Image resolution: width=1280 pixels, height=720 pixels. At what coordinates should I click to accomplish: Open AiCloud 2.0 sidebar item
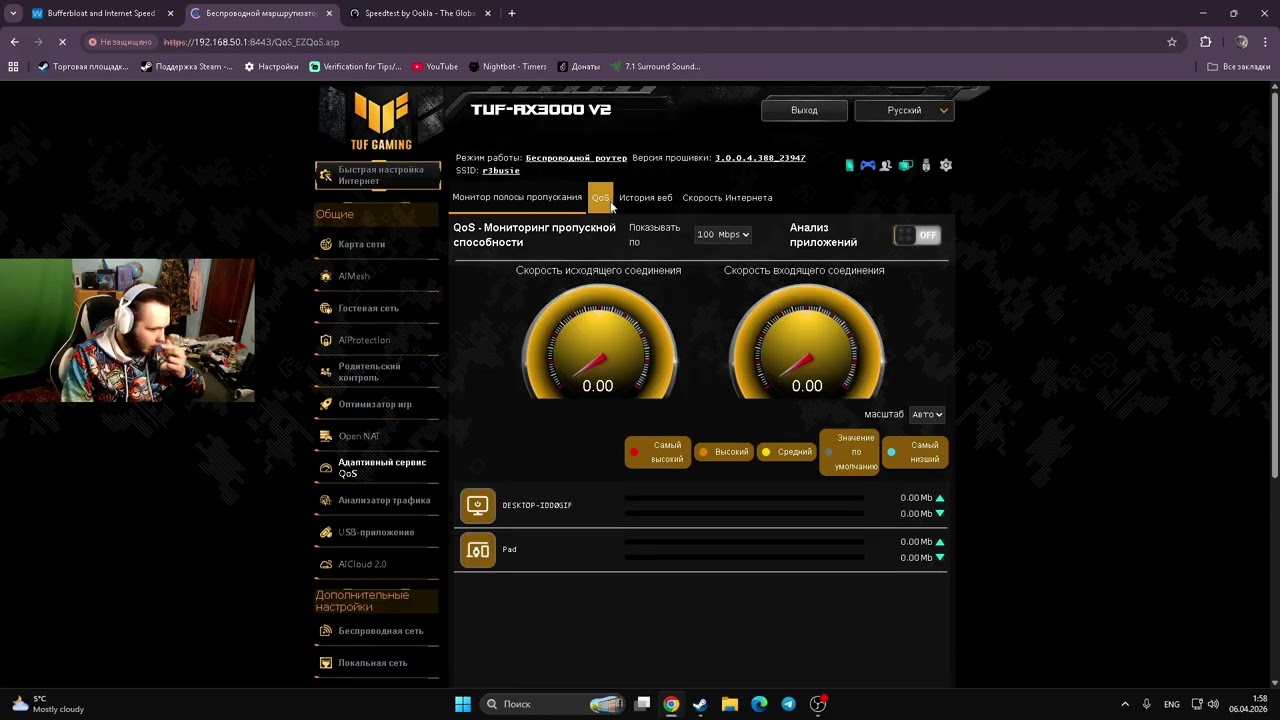pos(377,564)
